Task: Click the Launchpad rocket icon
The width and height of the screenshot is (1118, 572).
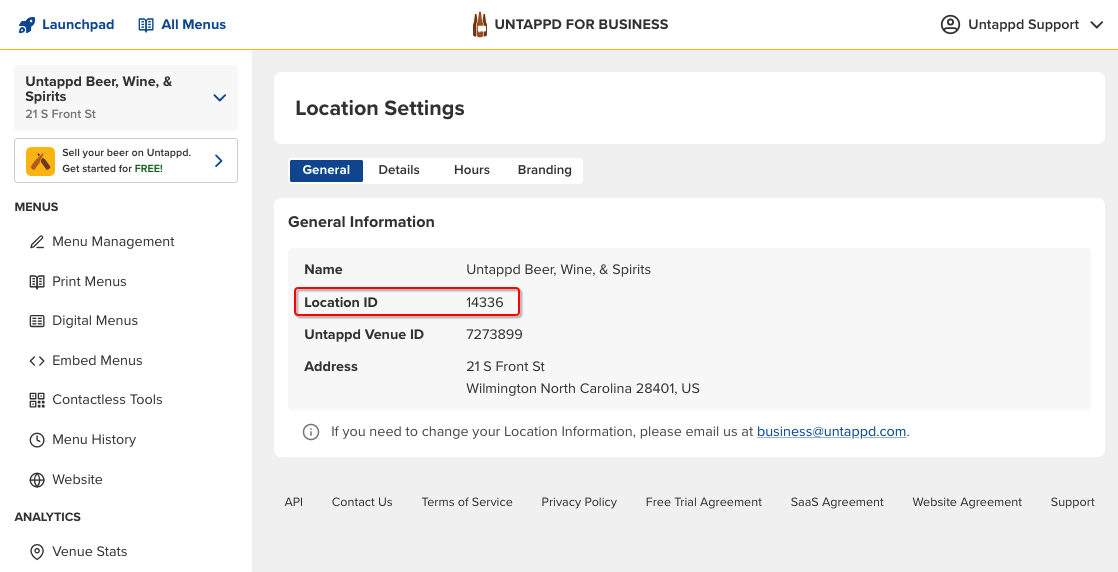Action: click(26, 25)
